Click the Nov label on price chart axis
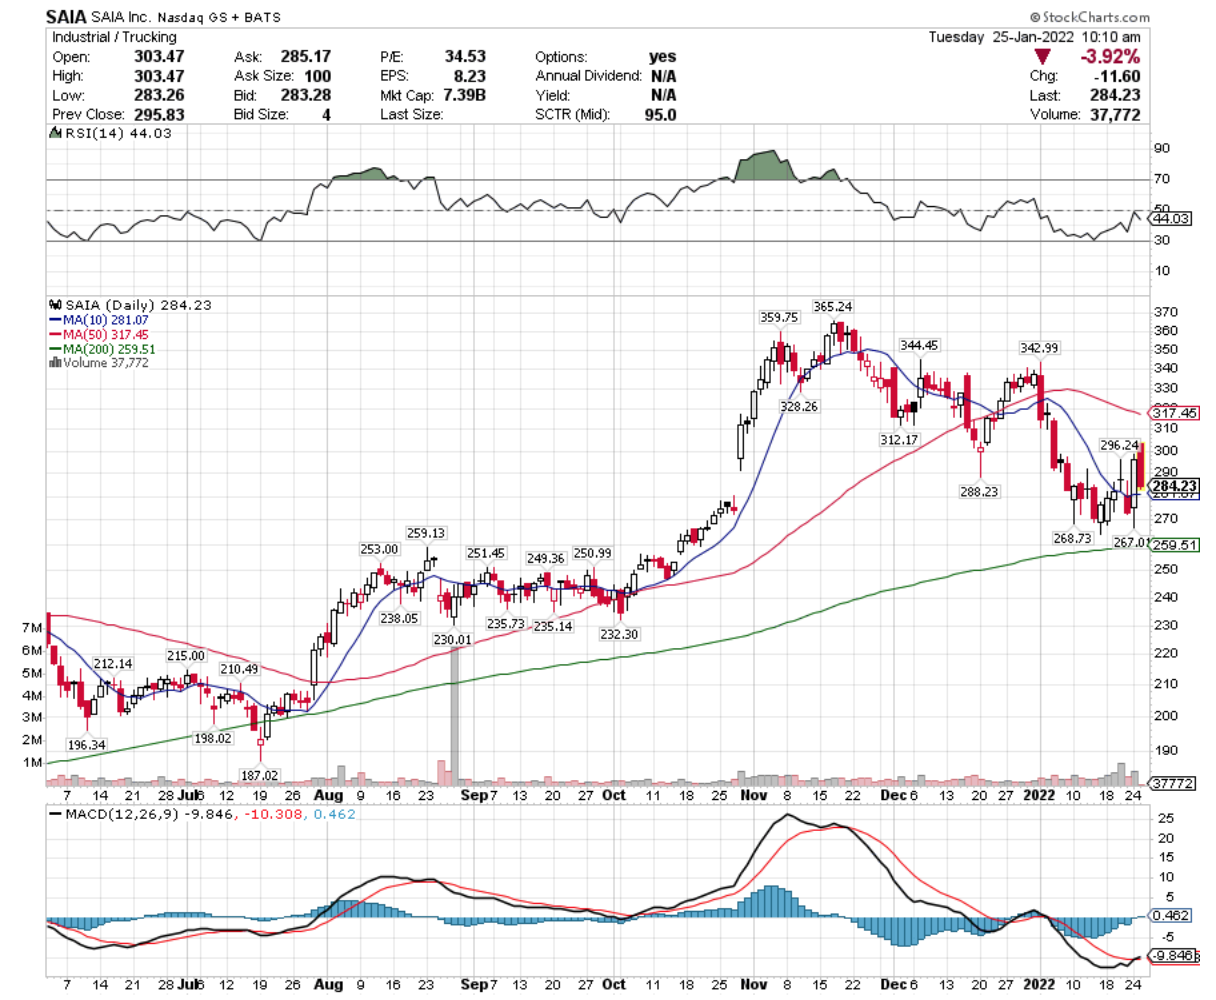The width and height of the screenshot is (1216, 1000). click(755, 795)
